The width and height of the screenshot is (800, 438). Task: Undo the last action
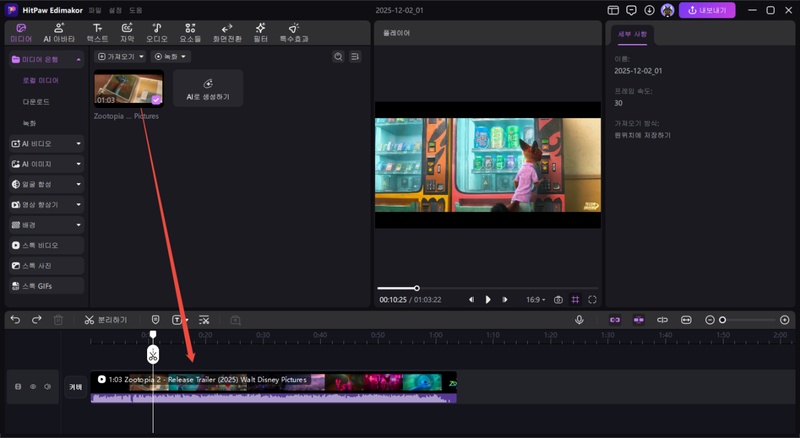click(15, 320)
